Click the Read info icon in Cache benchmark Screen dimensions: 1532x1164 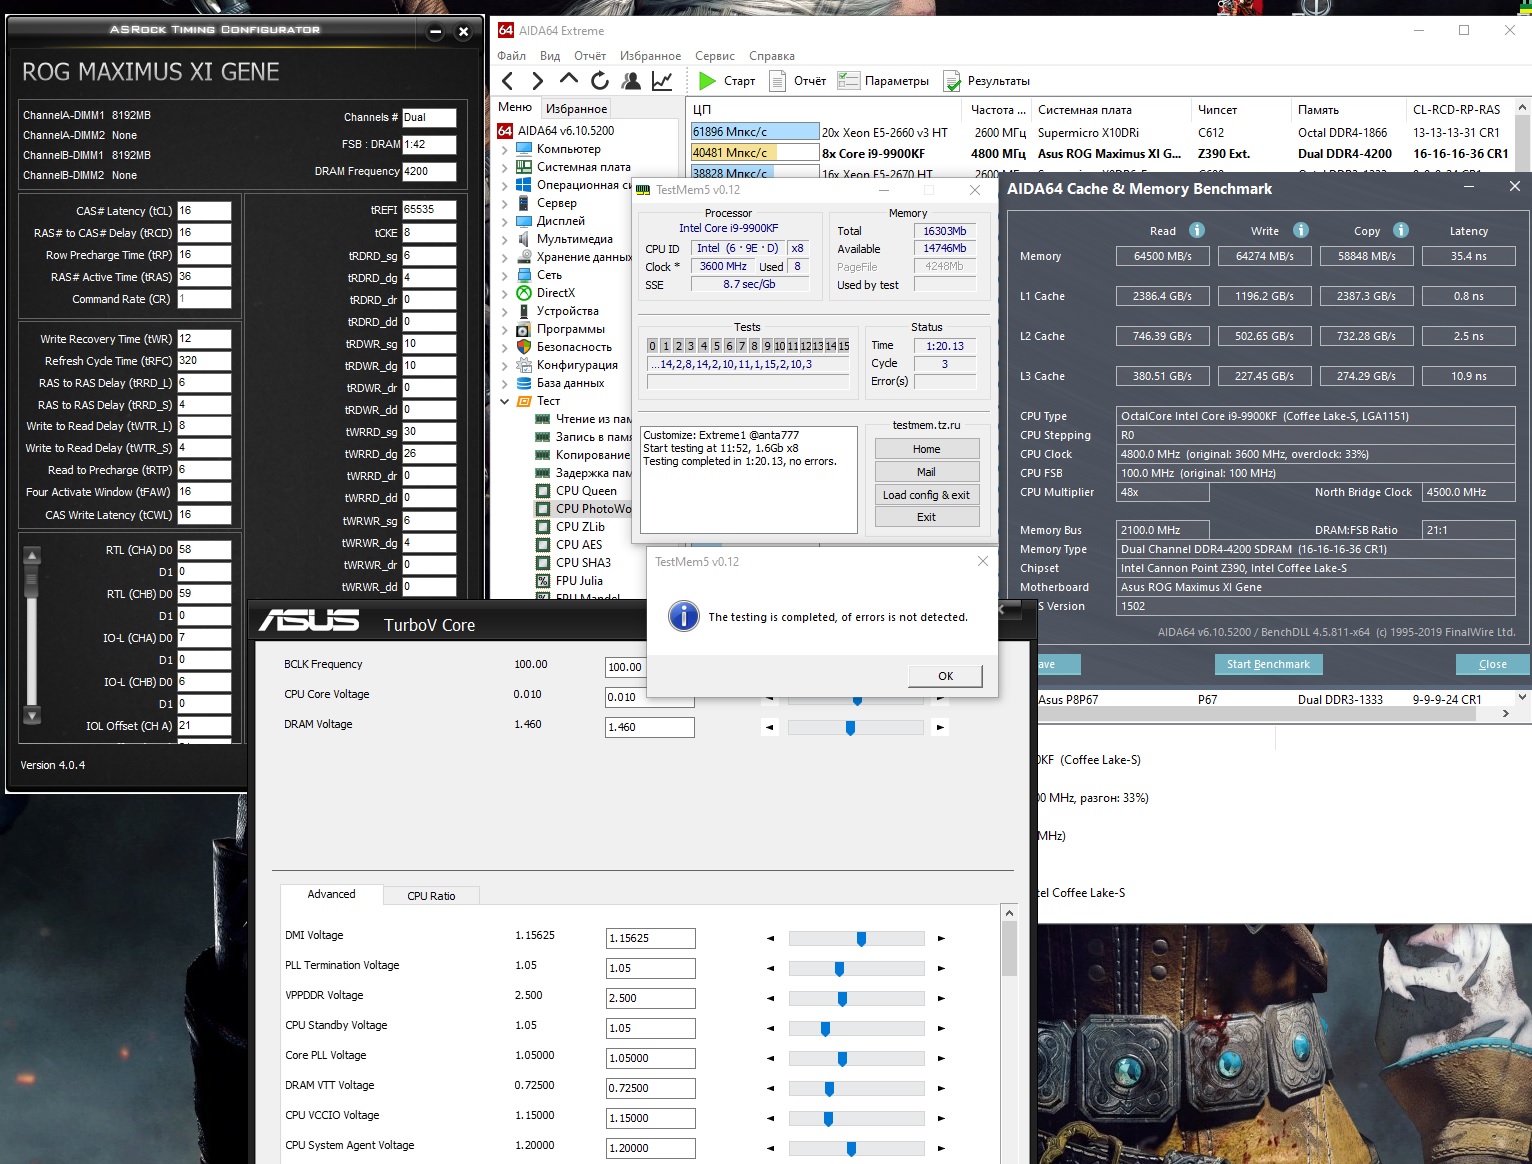[1197, 230]
